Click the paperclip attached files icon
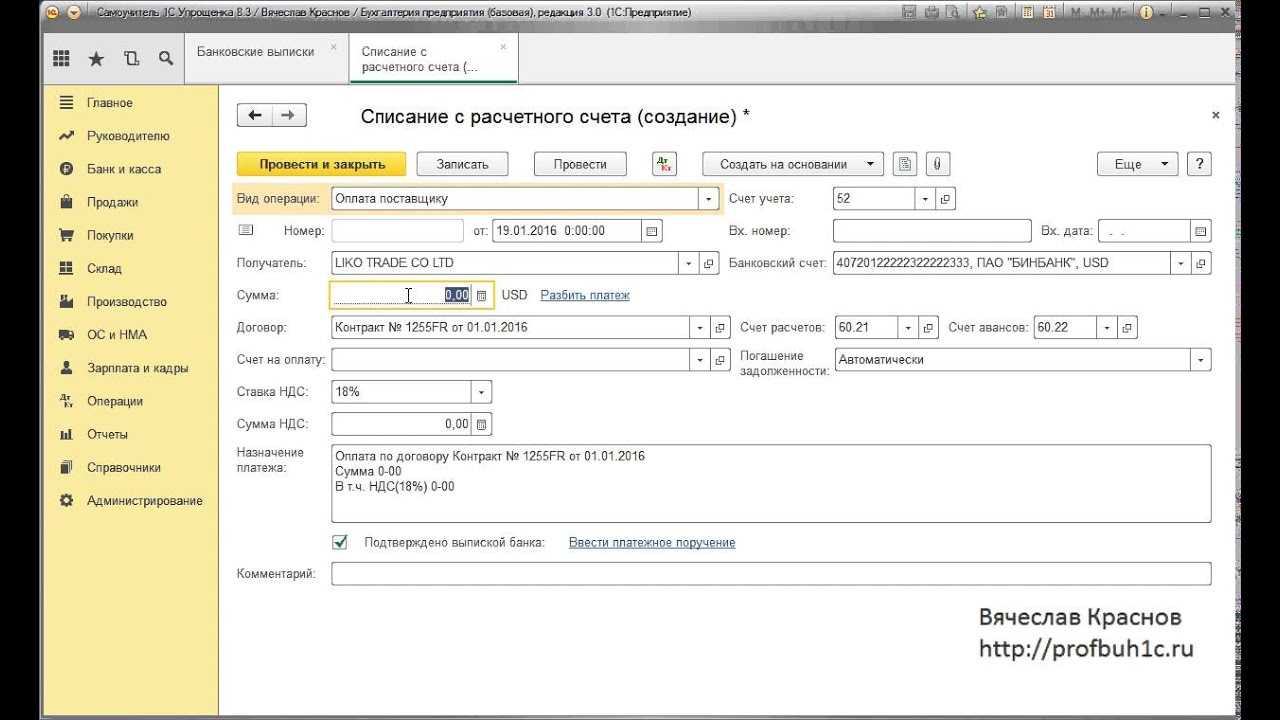 (x=937, y=164)
